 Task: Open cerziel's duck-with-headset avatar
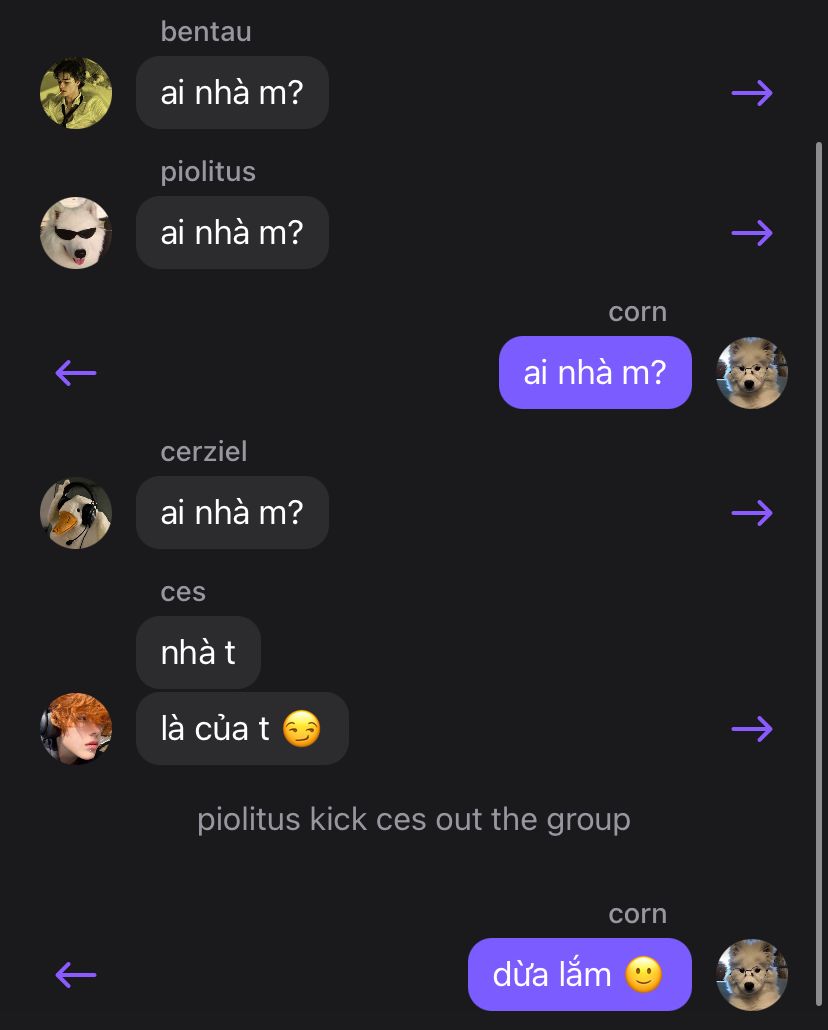[x=76, y=513]
